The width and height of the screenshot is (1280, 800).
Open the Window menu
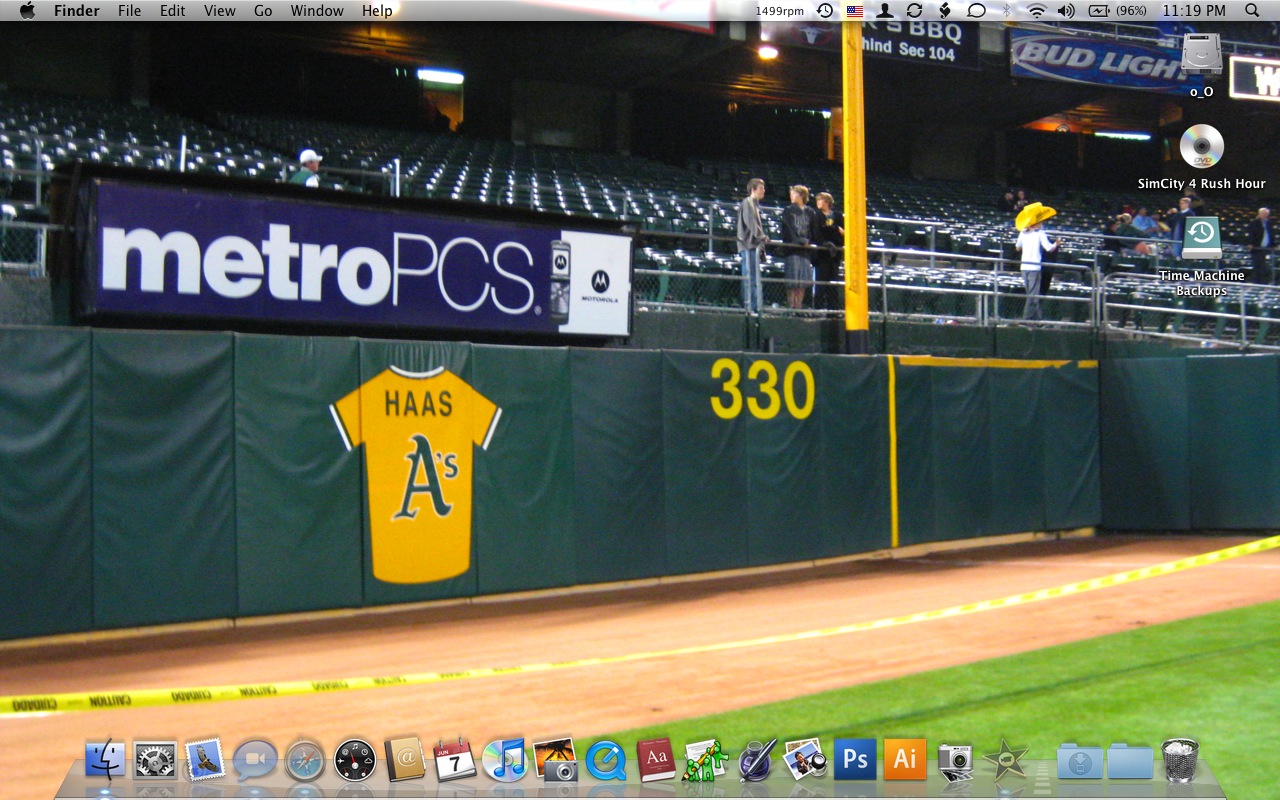coord(317,11)
